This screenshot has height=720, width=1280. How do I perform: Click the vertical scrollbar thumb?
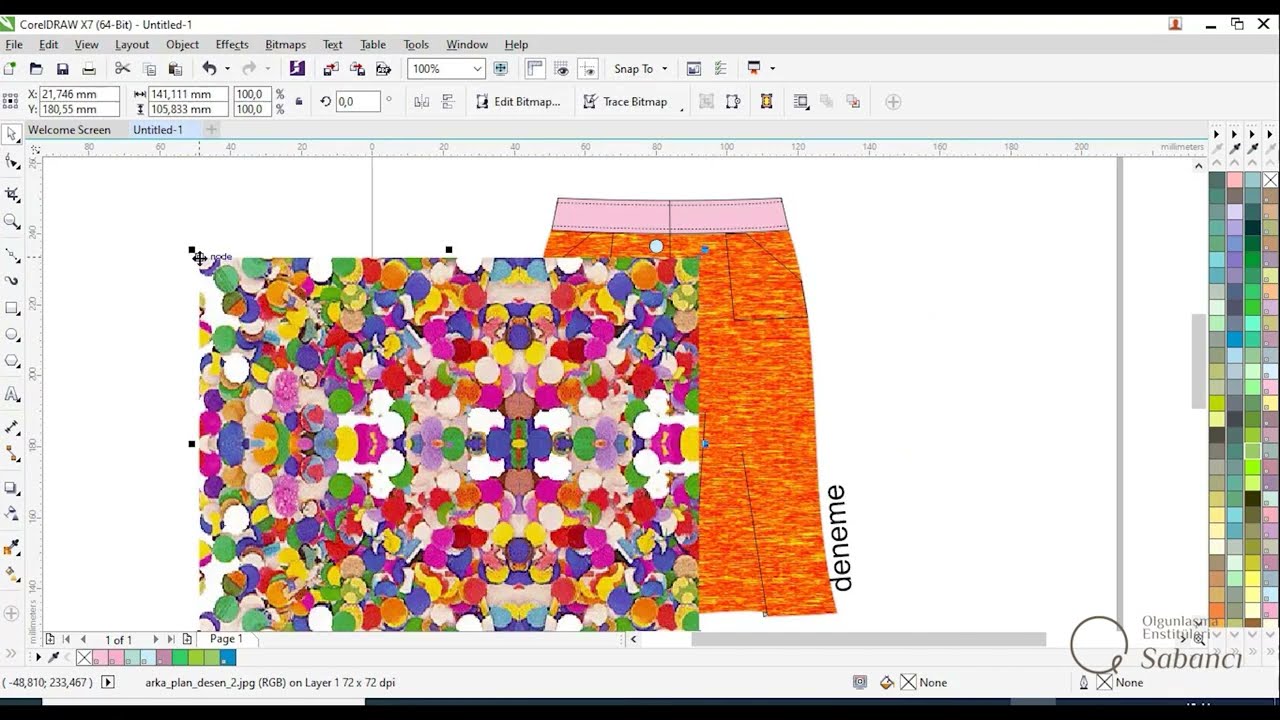tap(1198, 361)
